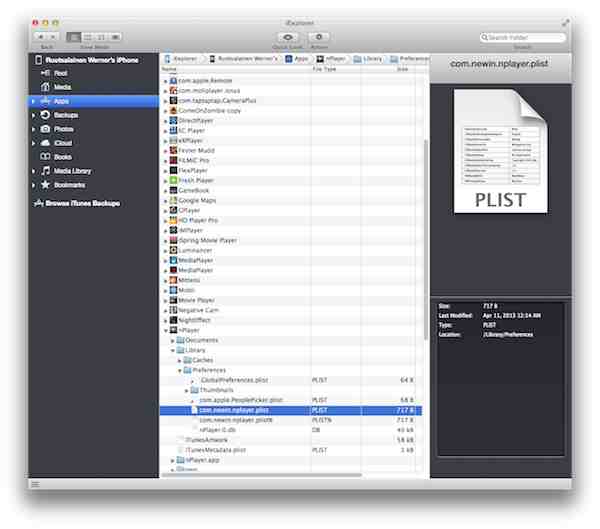Click Browse iTunes Backups

tap(77, 203)
